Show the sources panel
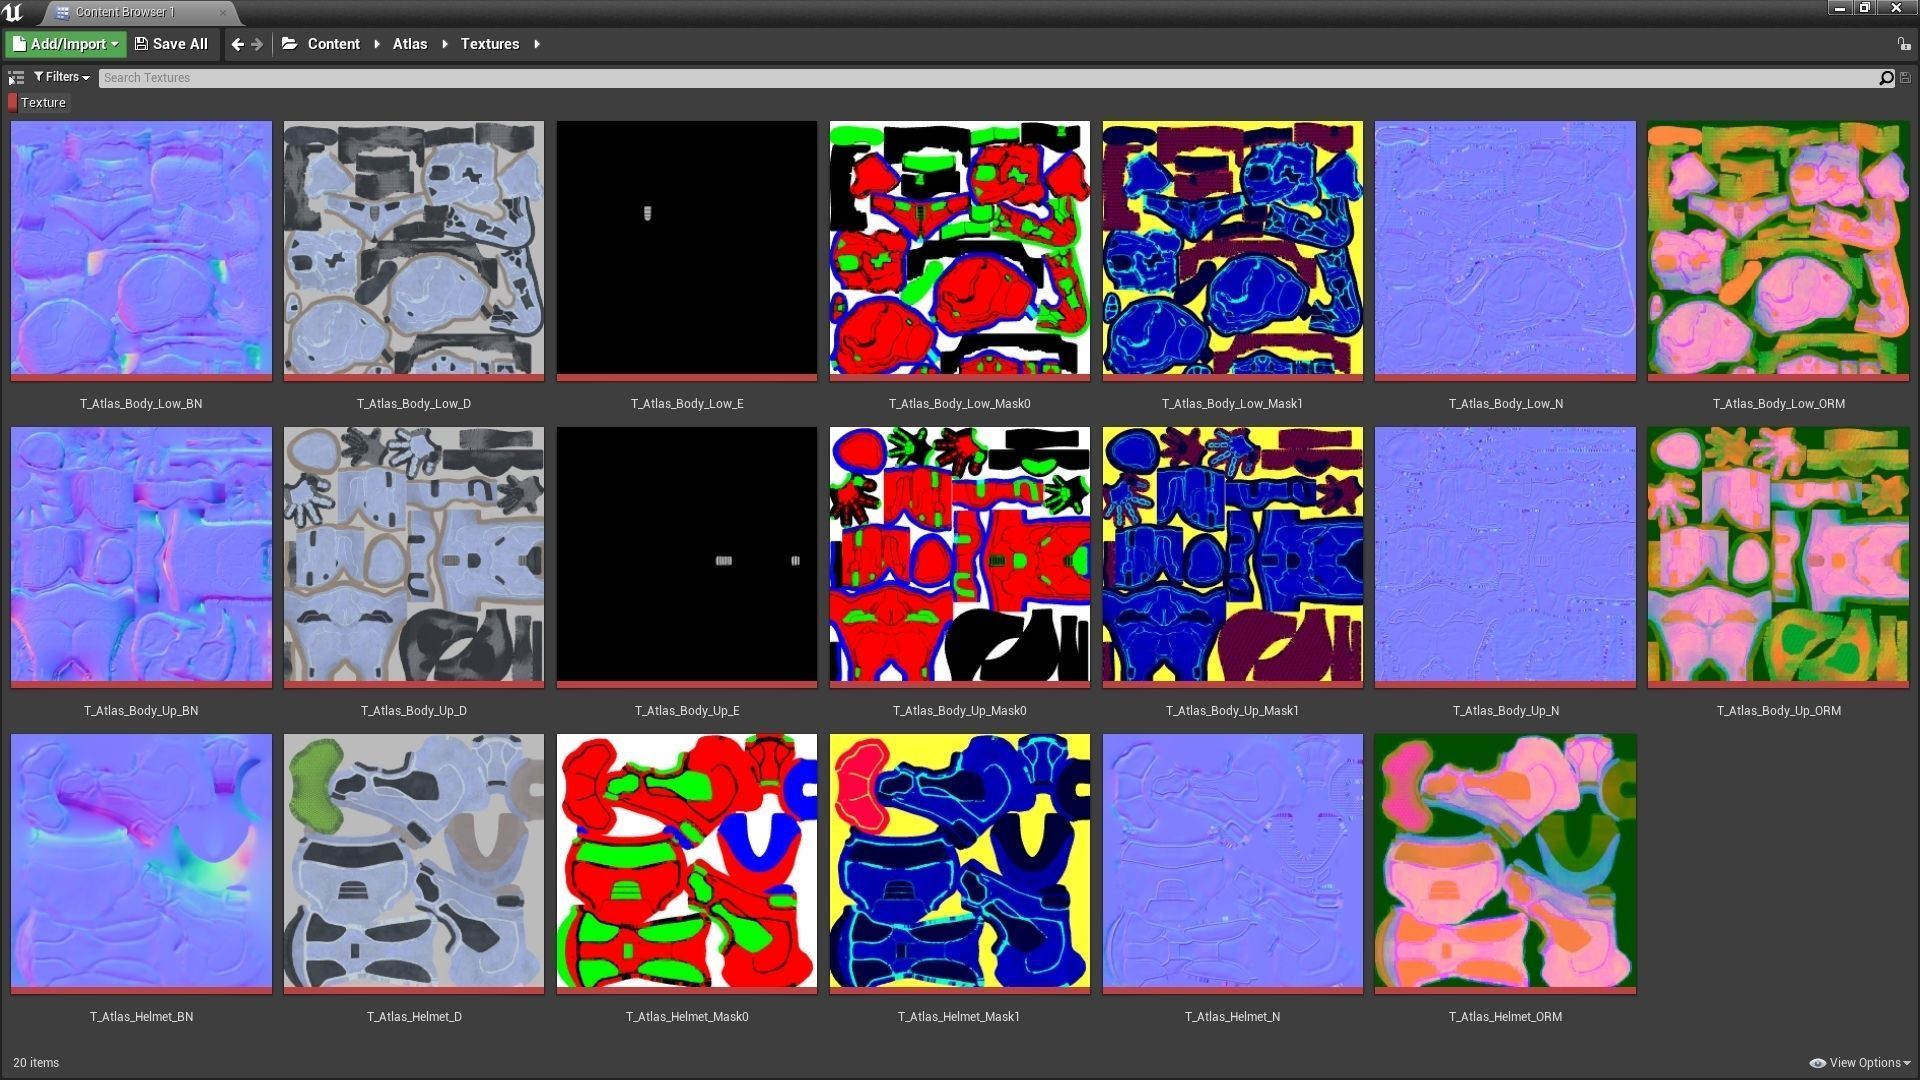 [x=16, y=77]
